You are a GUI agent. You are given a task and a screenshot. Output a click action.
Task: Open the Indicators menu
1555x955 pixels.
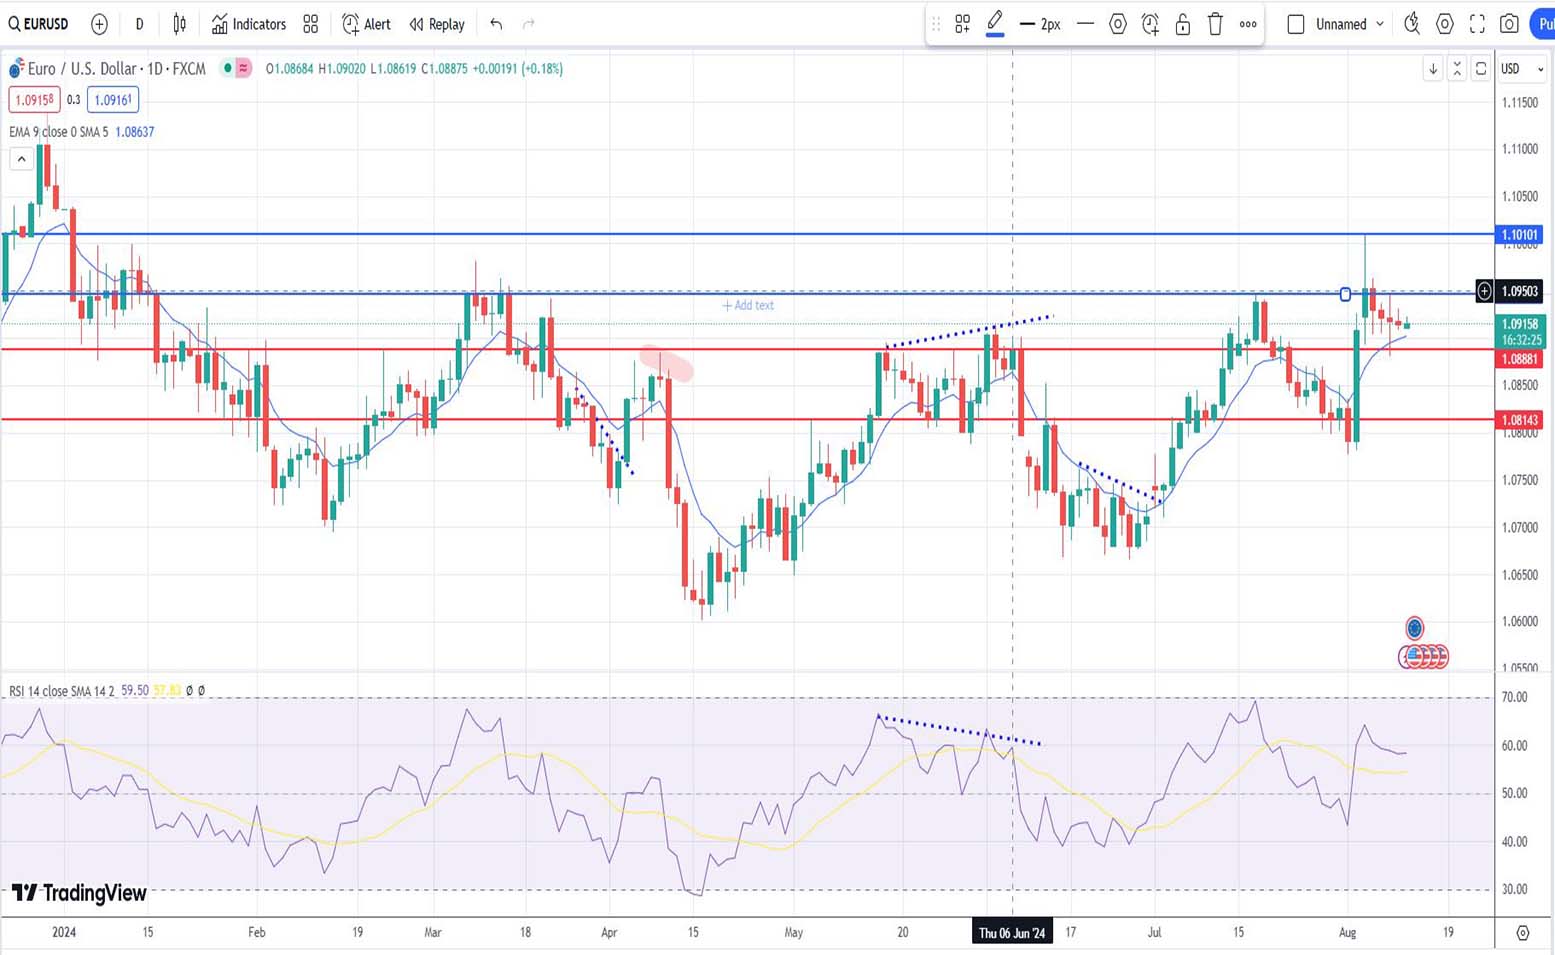249,24
